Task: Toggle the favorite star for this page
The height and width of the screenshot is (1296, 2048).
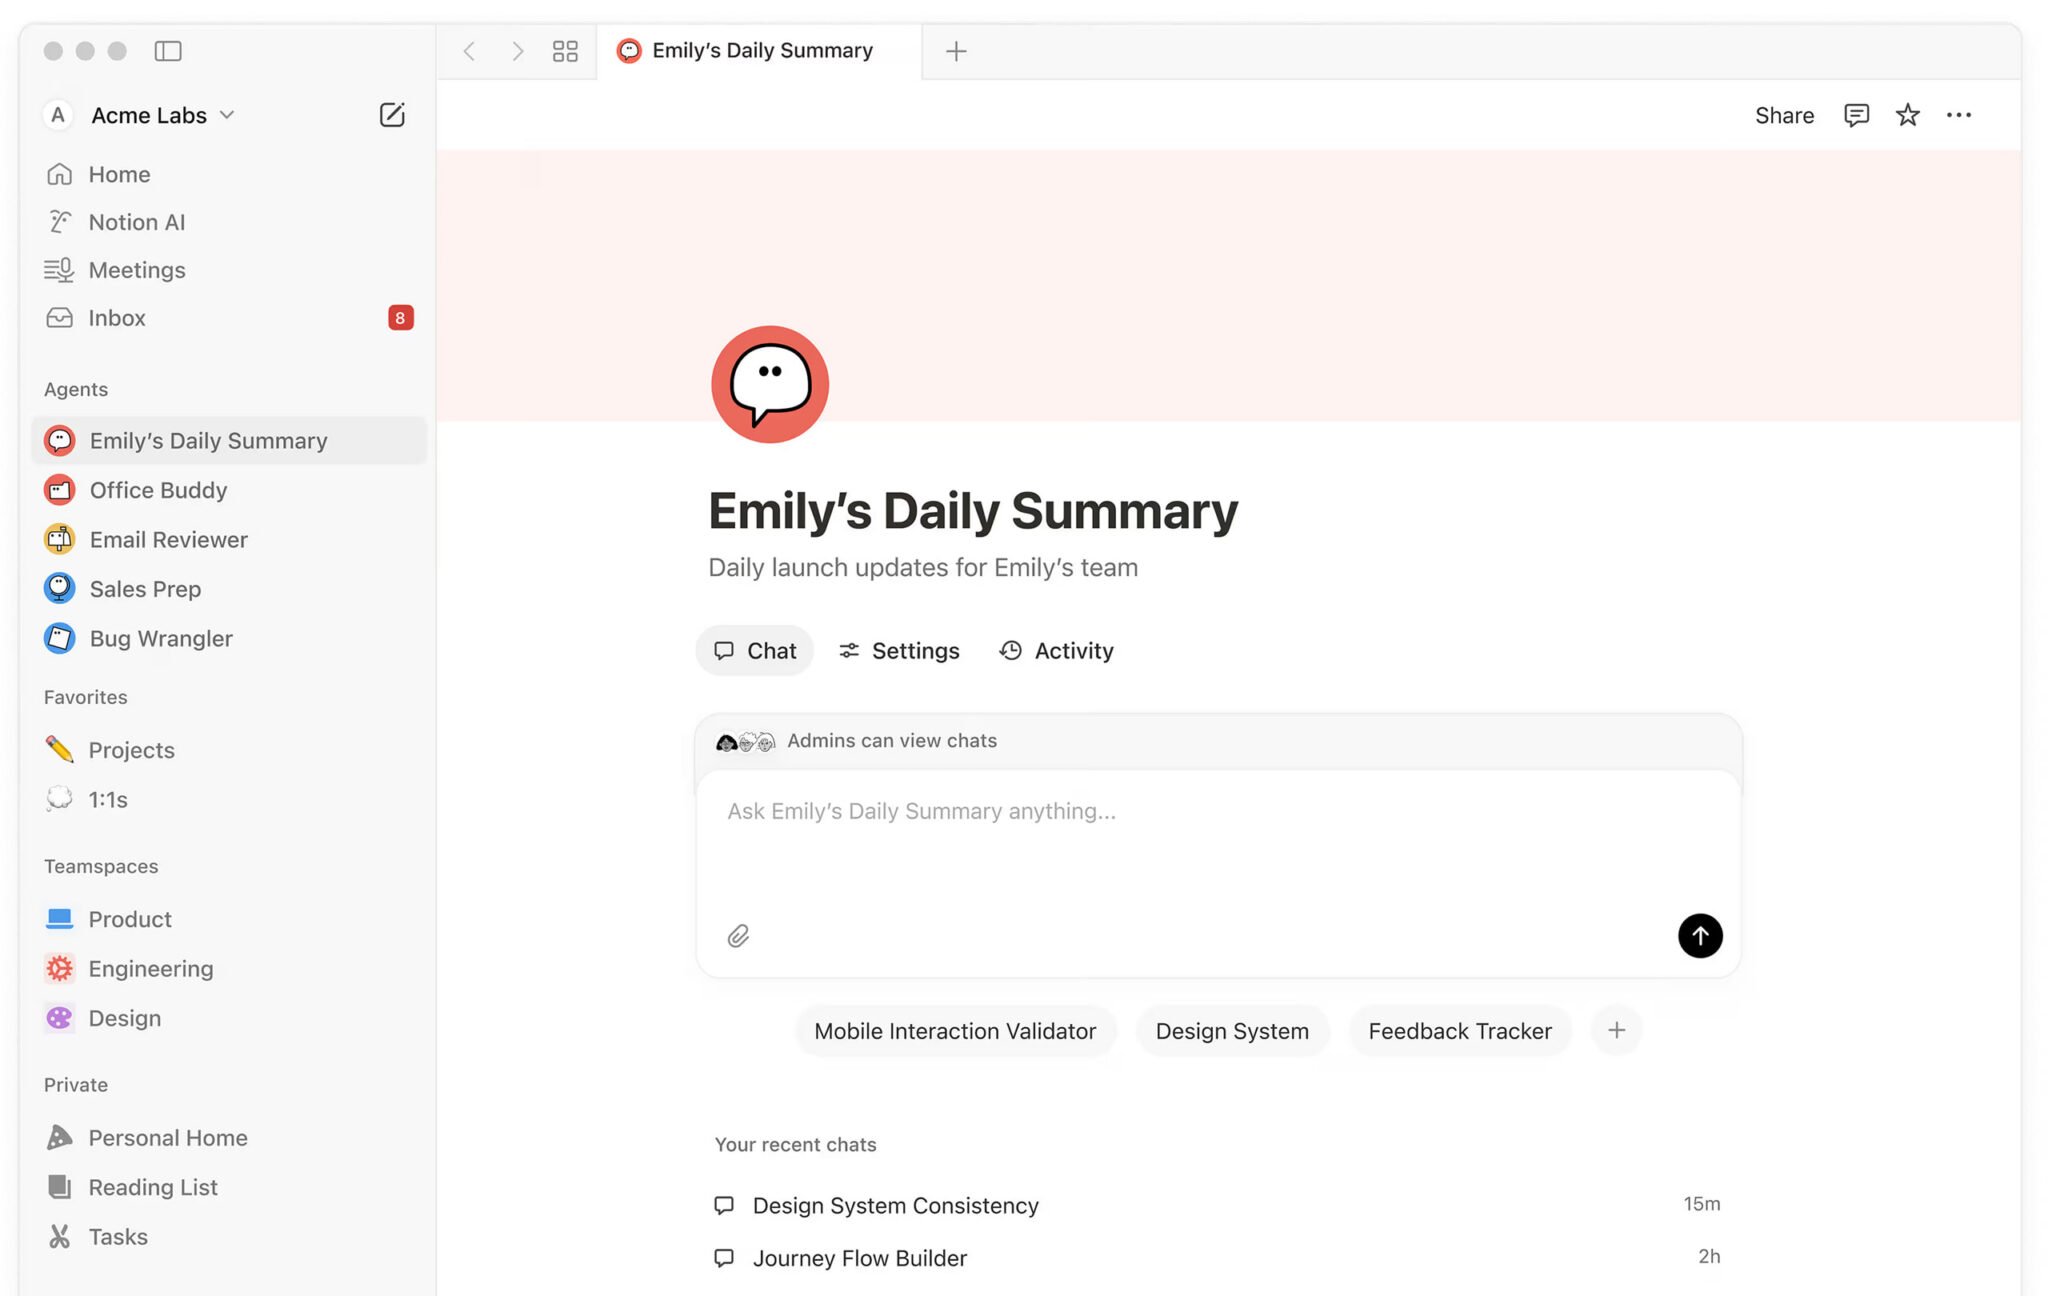Action: 1908,115
